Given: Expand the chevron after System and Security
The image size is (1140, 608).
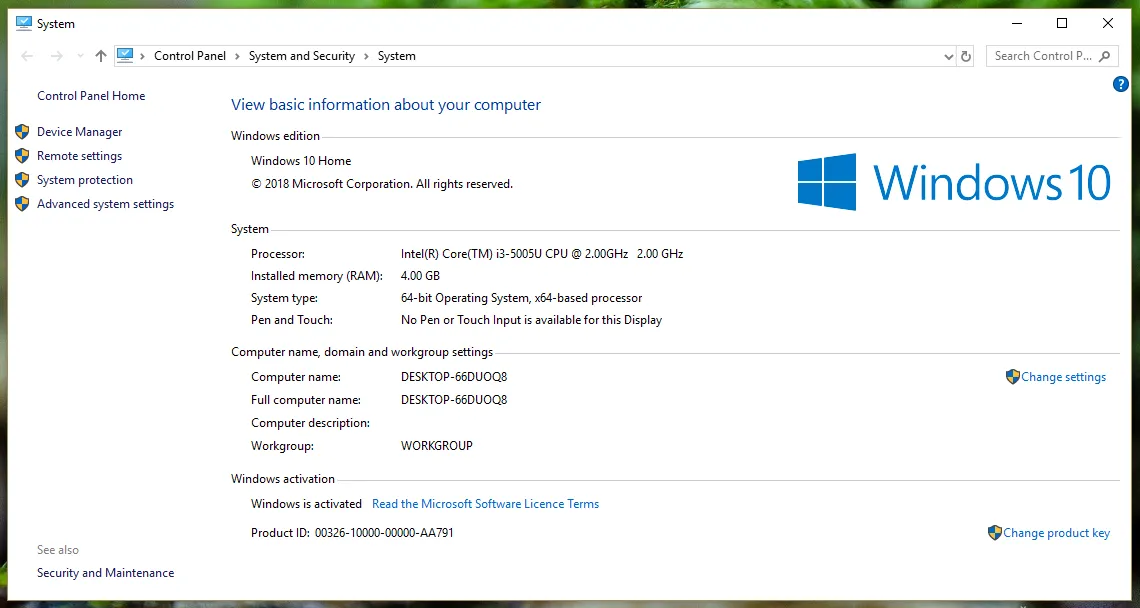Looking at the screenshot, I should [366, 56].
